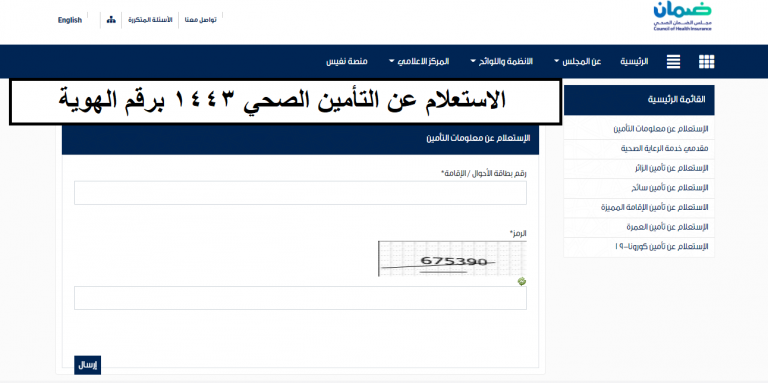Open the الرئيسية home menu item
This screenshot has width=768, height=383.
tap(634, 62)
